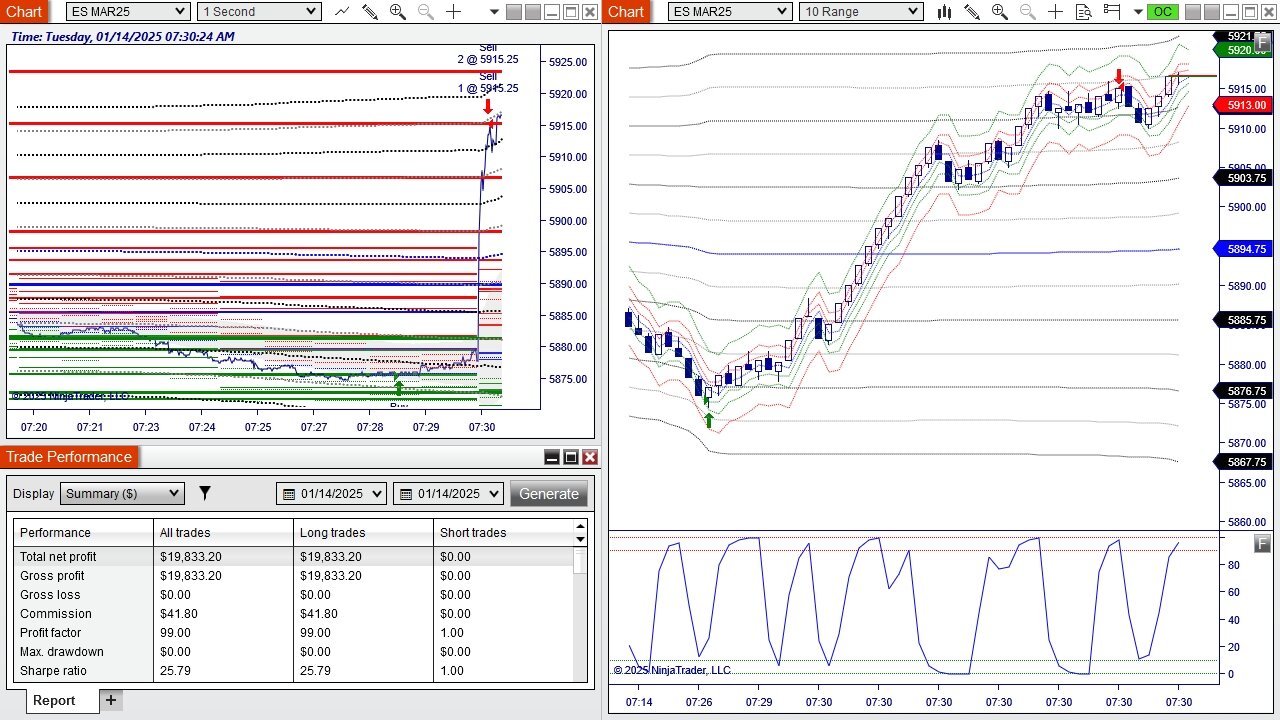Open Chart Trader icon in right chart toolbar

[1112, 12]
